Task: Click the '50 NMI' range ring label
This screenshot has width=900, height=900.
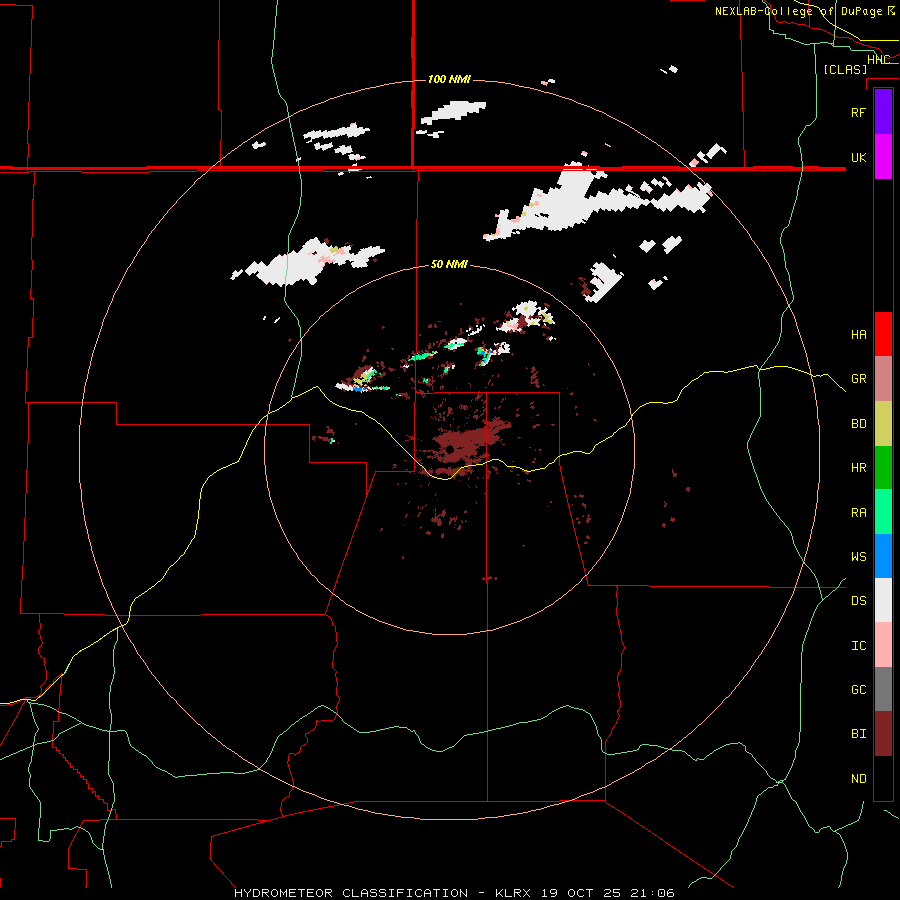Action: coord(449,264)
